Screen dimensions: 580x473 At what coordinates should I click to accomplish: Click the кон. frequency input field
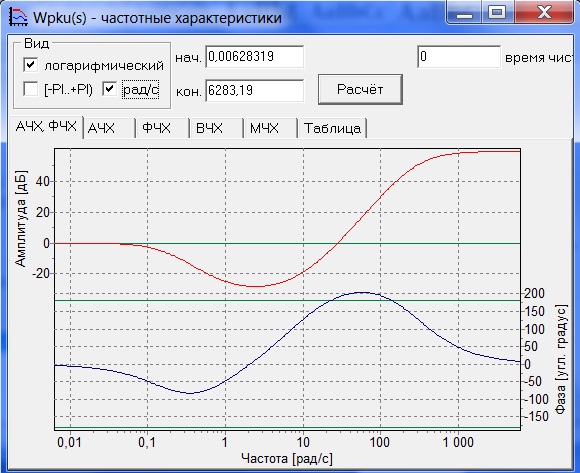point(254,90)
